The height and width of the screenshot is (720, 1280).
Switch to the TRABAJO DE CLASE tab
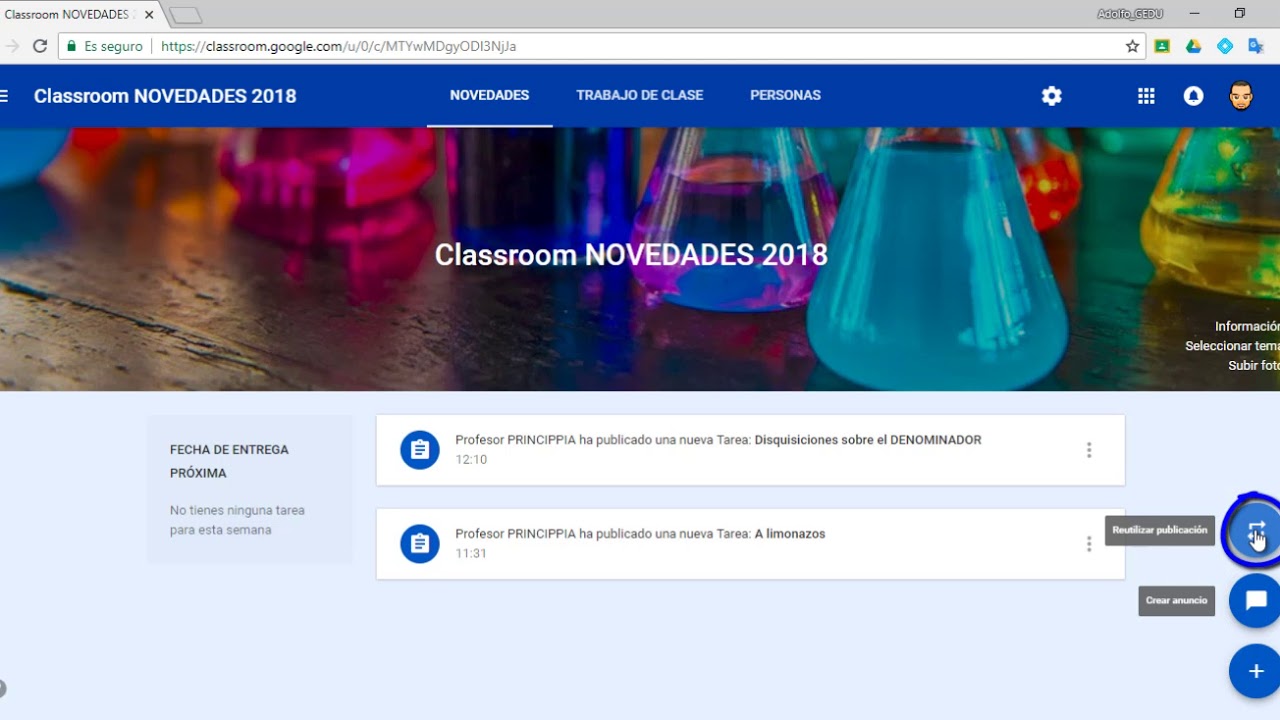(x=640, y=96)
